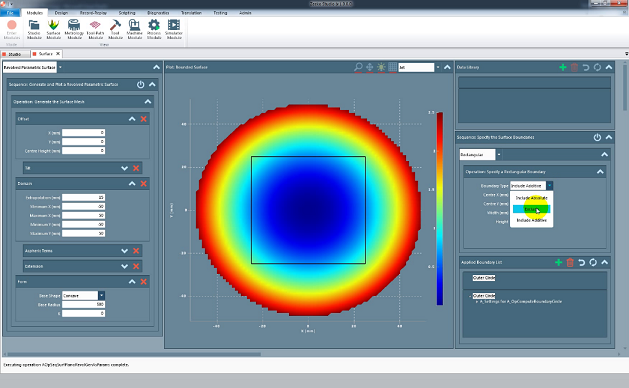Collapse the Generate the Surface Mesh operation

148,102
